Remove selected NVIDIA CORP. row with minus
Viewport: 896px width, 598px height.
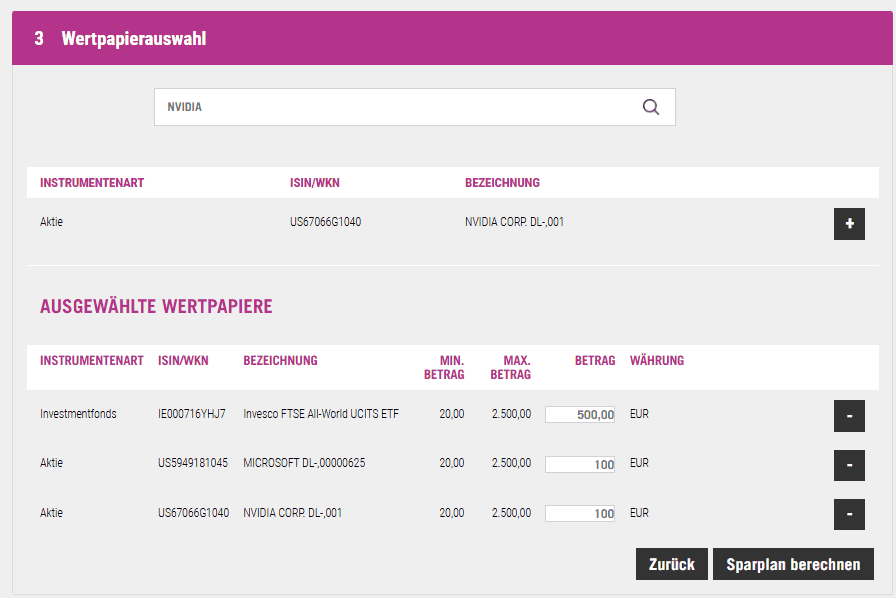(x=849, y=515)
